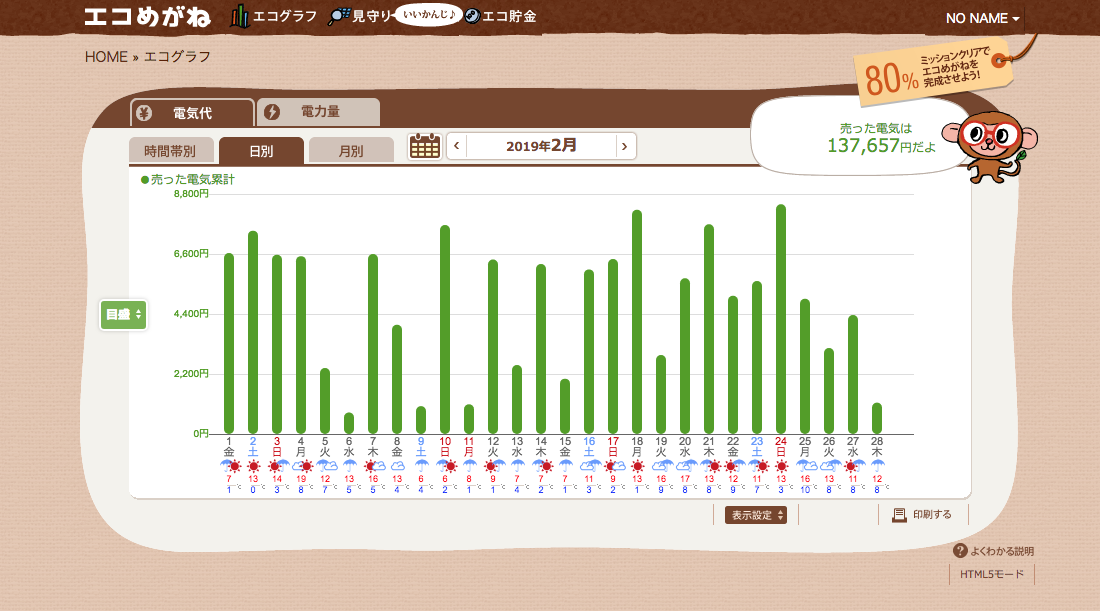Image resolution: width=1100 pixels, height=611 pixels.
Task: Open エコグラフ from the top navigation
Action: [x=275, y=17]
